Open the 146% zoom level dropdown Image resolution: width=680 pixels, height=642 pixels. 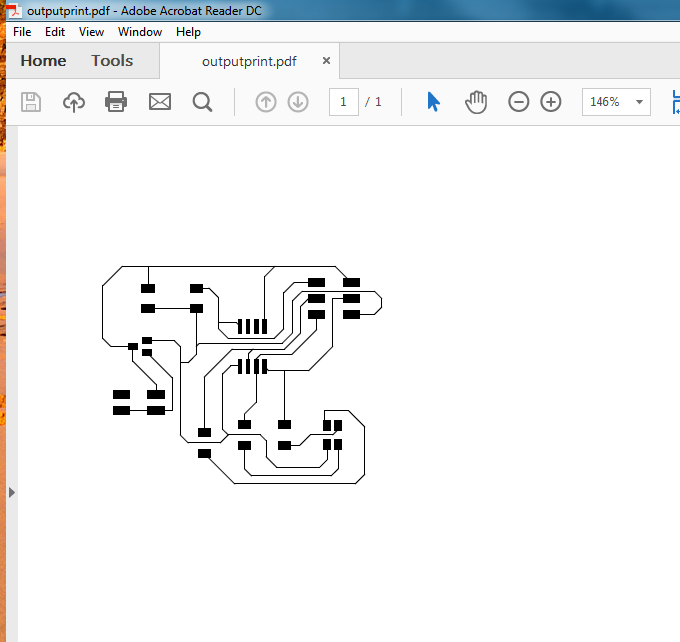coord(616,102)
